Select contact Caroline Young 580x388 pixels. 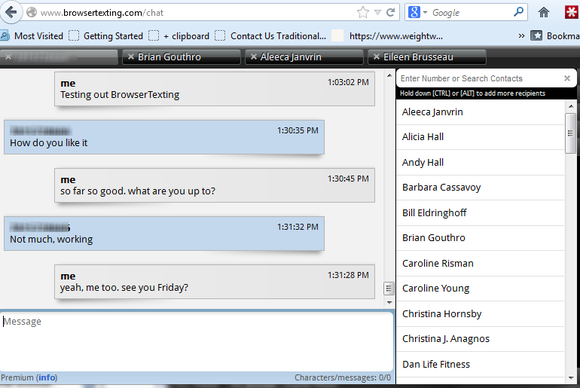(480, 289)
